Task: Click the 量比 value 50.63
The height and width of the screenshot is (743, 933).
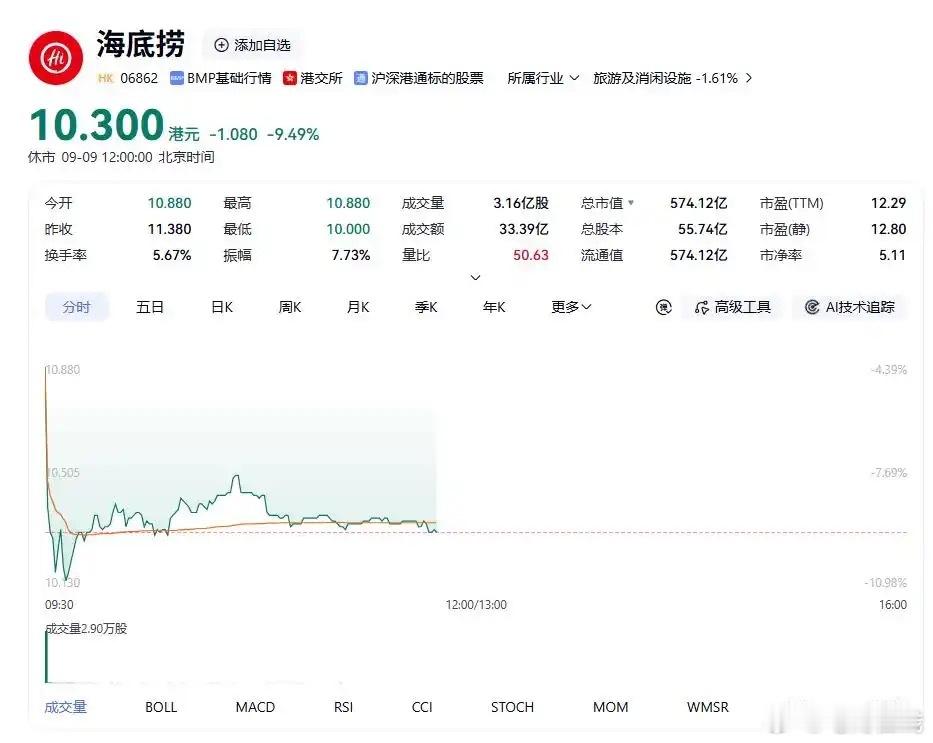Action: 531,255
